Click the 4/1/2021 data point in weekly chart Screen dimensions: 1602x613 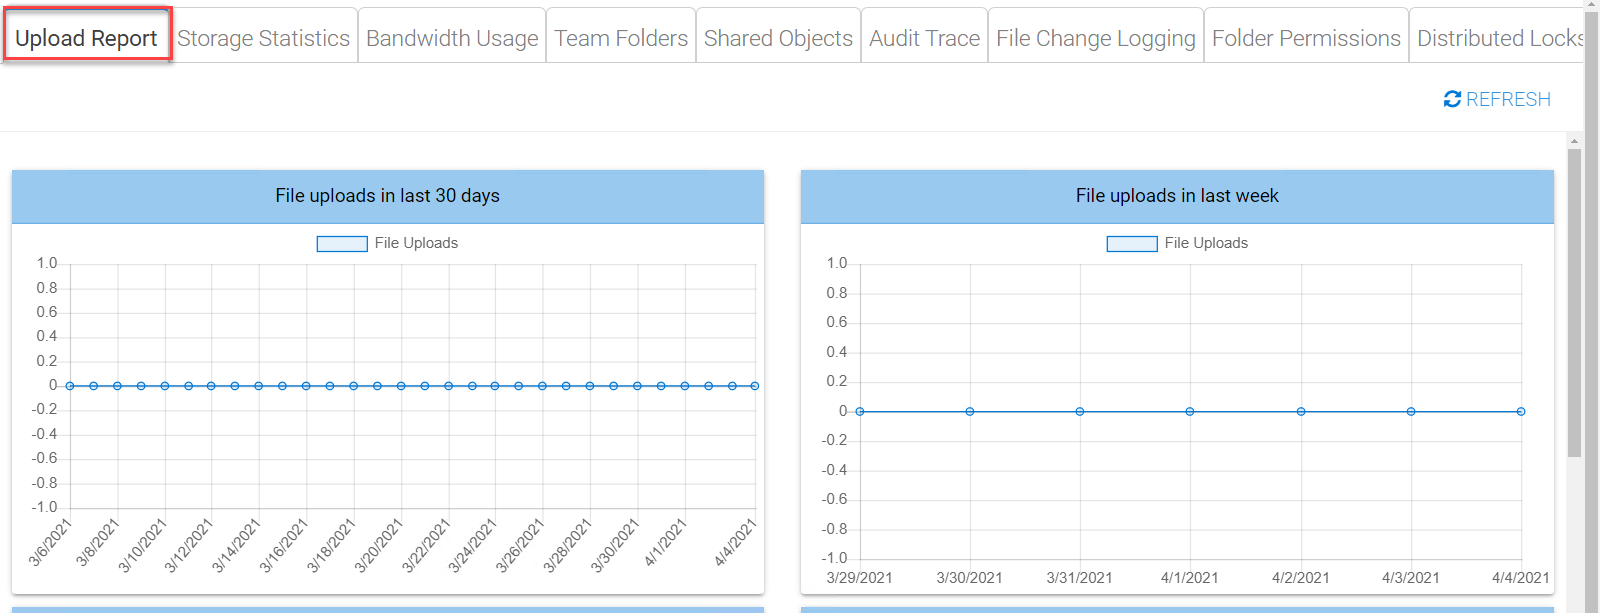click(1190, 411)
